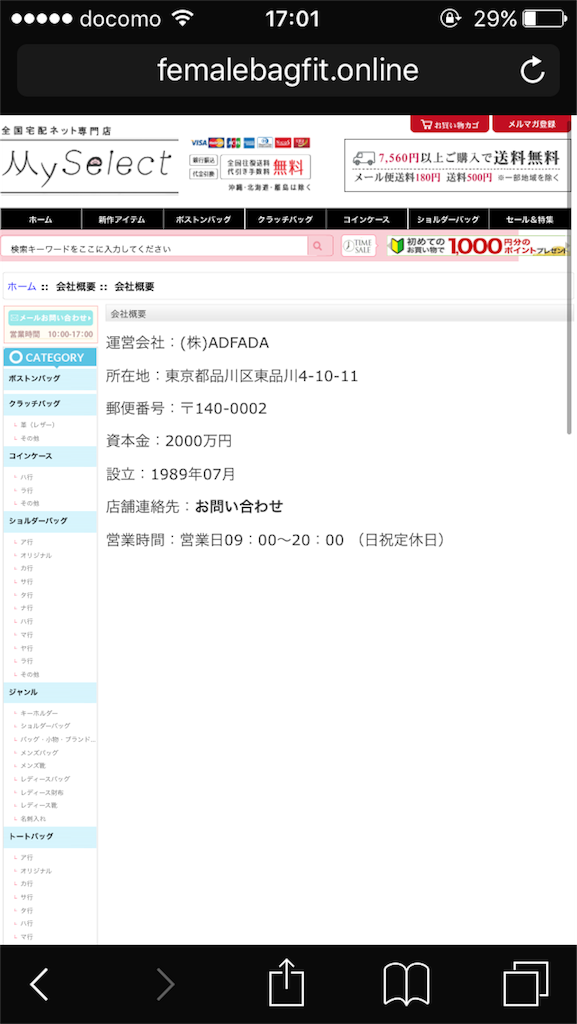Image resolution: width=577 pixels, height=1024 pixels.
Task: Open ショルダーバッグ under ジャンル
Action: point(45,726)
